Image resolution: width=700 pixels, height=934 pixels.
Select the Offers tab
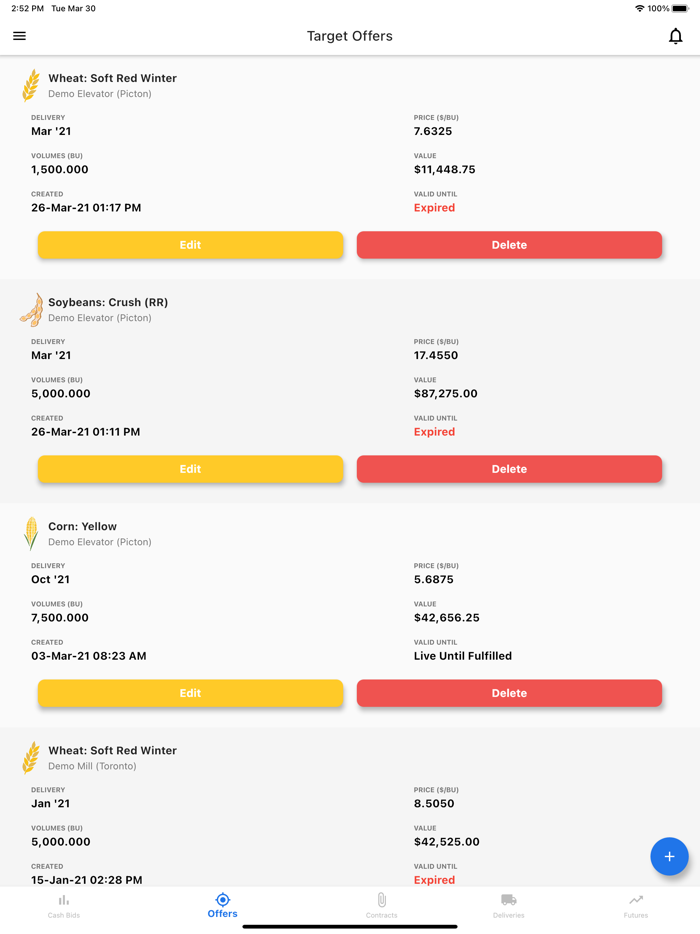(x=223, y=905)
